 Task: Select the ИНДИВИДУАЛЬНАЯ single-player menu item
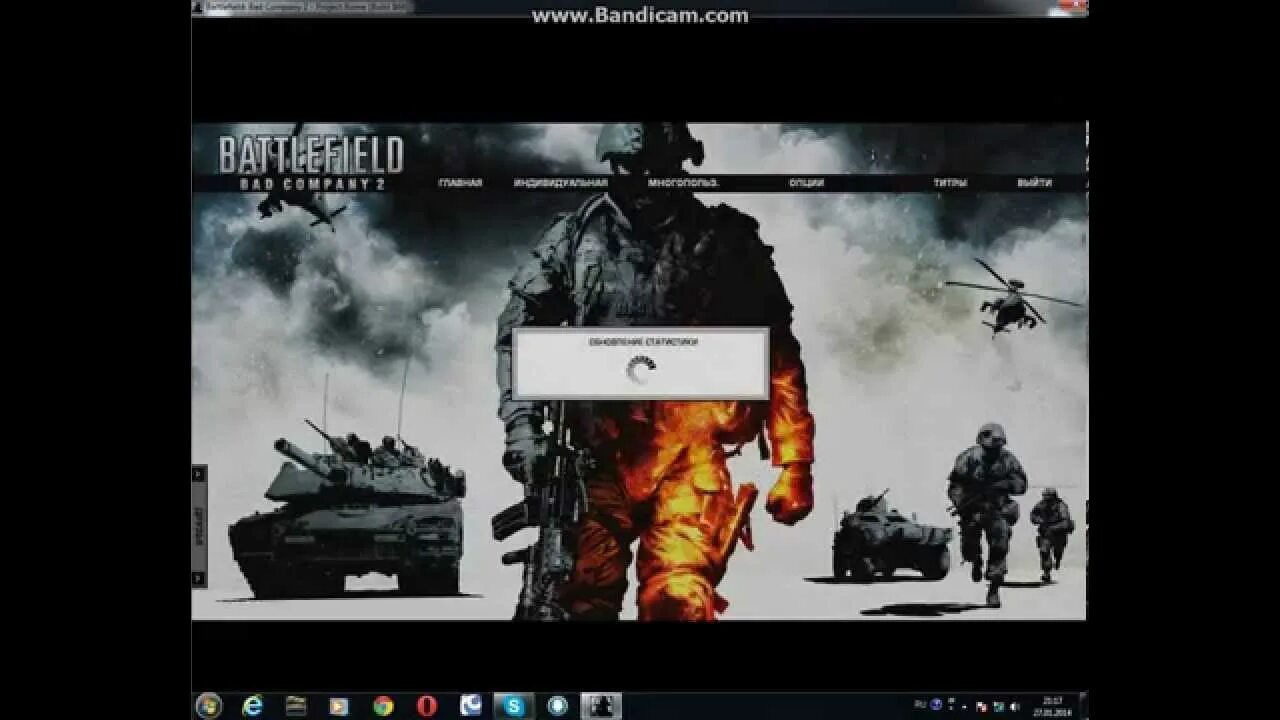point(561,183)
